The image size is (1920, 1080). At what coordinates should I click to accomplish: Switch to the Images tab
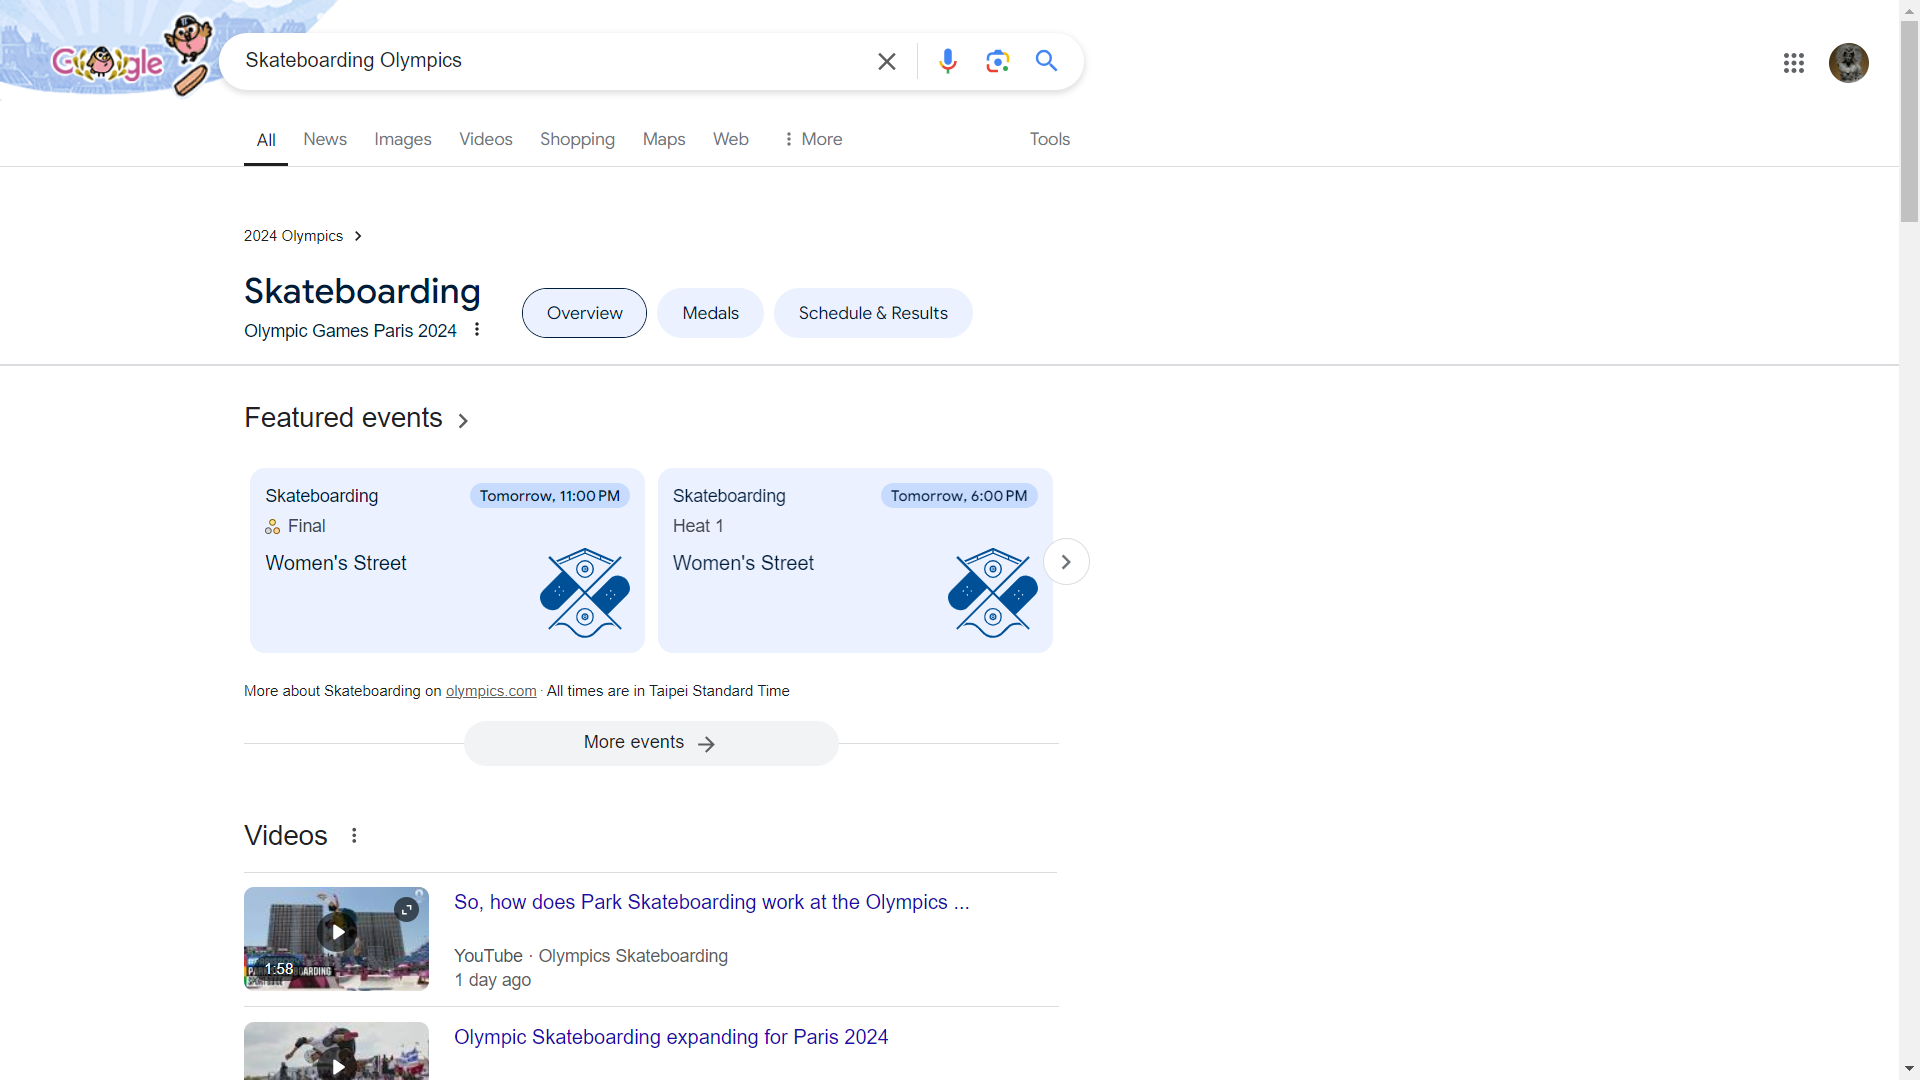(x=403, y=139)
